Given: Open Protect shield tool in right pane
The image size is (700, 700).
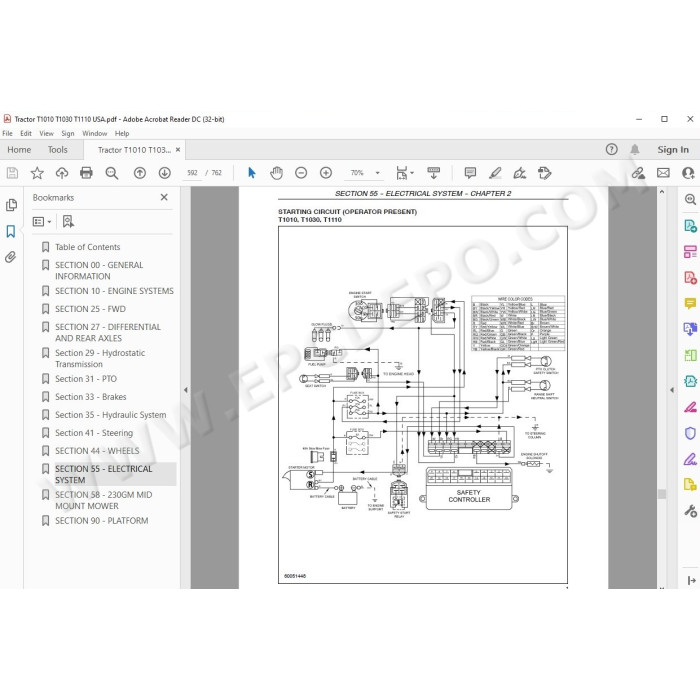Looking at the screenshot, I should click(690, 433).
